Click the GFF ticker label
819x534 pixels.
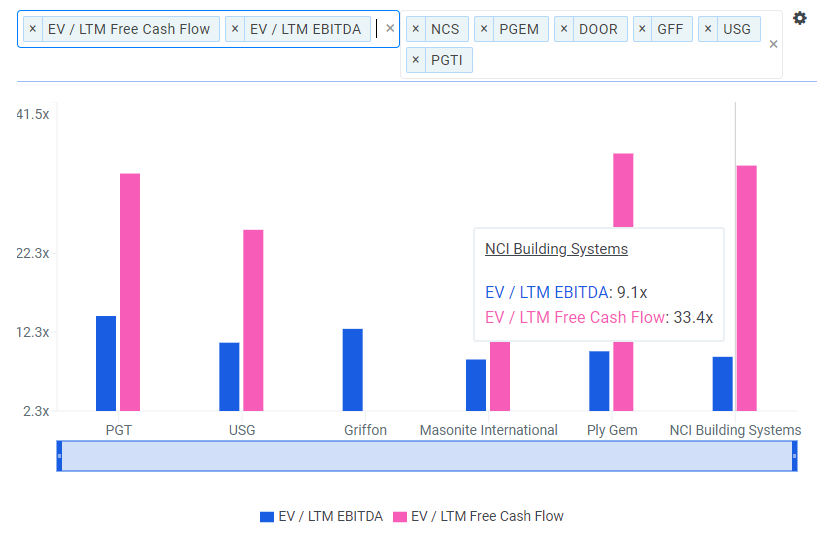point(670,29)
